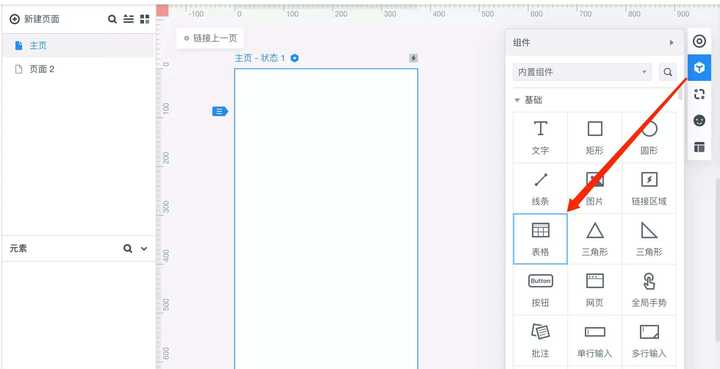Pick the 批注 annotation component
Image resolution: width=720 pixels, height=369 pixels.
tap(540, 341)
